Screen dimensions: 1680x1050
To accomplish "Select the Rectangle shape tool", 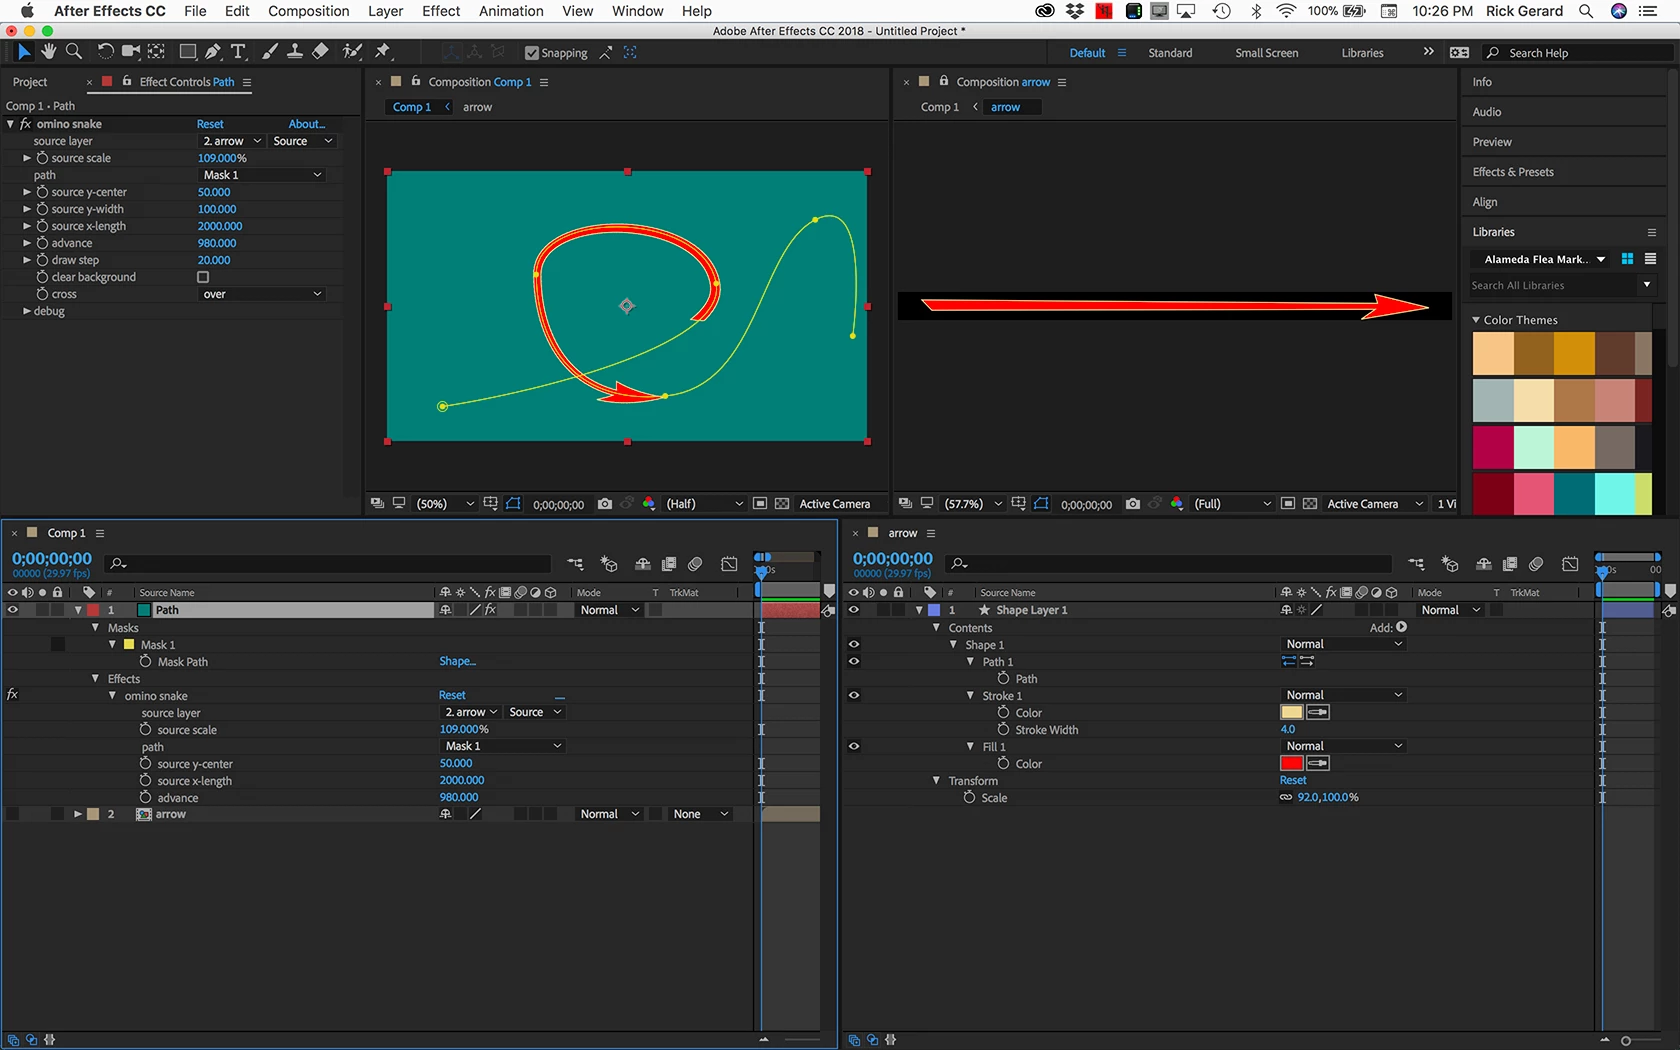I will point(187,52).
